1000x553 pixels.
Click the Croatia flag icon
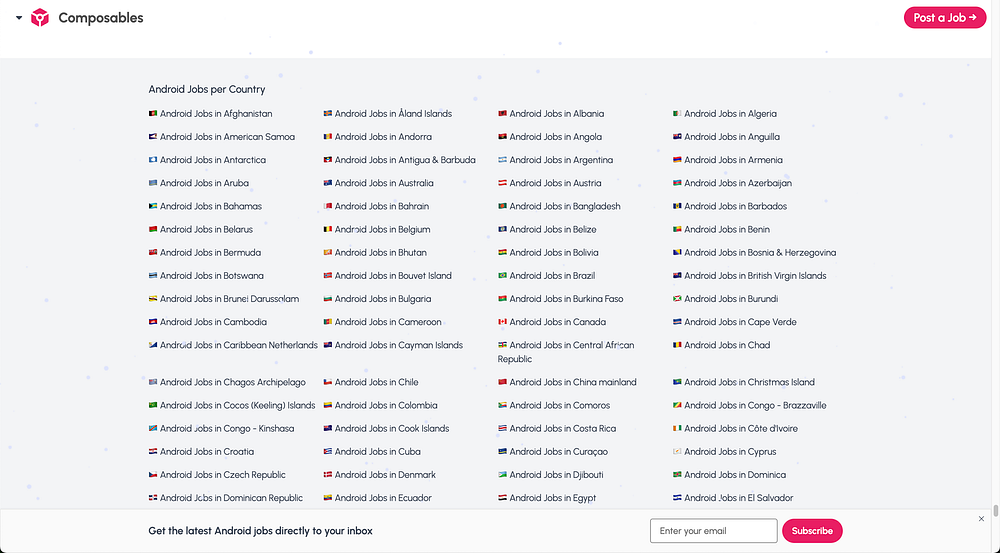tap(153, 452)
